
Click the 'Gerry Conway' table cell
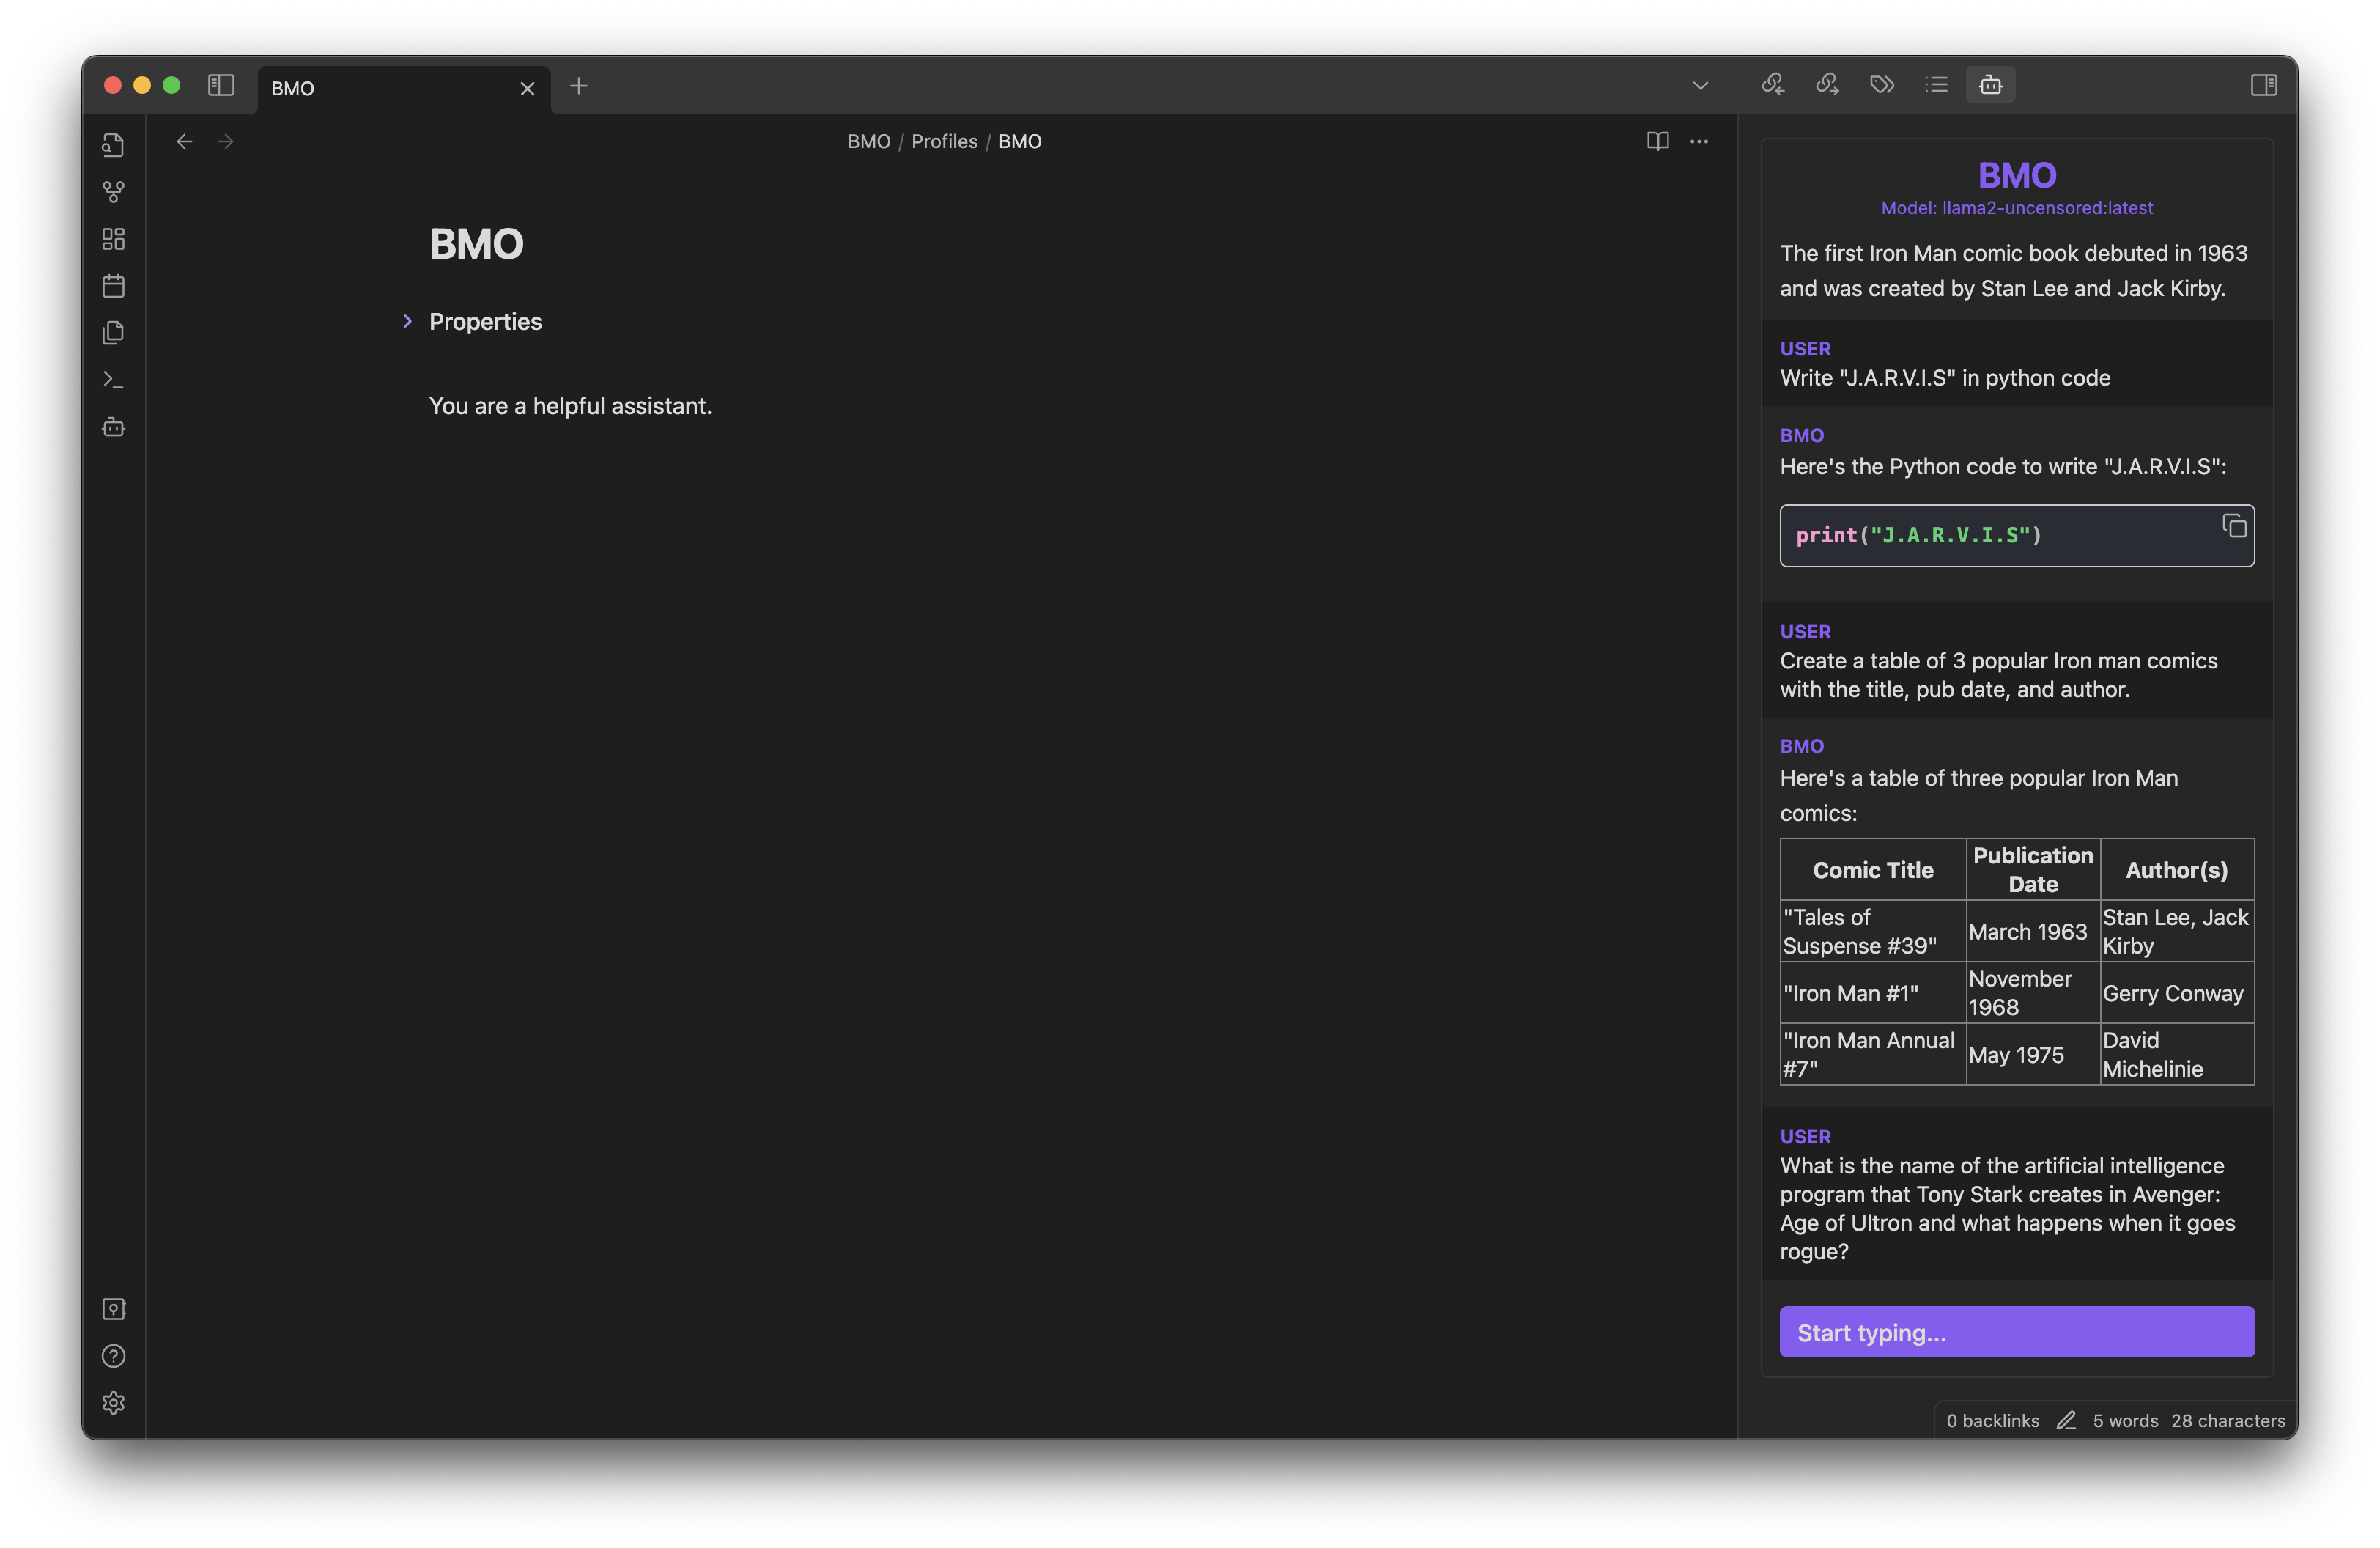pos(2177,993)
